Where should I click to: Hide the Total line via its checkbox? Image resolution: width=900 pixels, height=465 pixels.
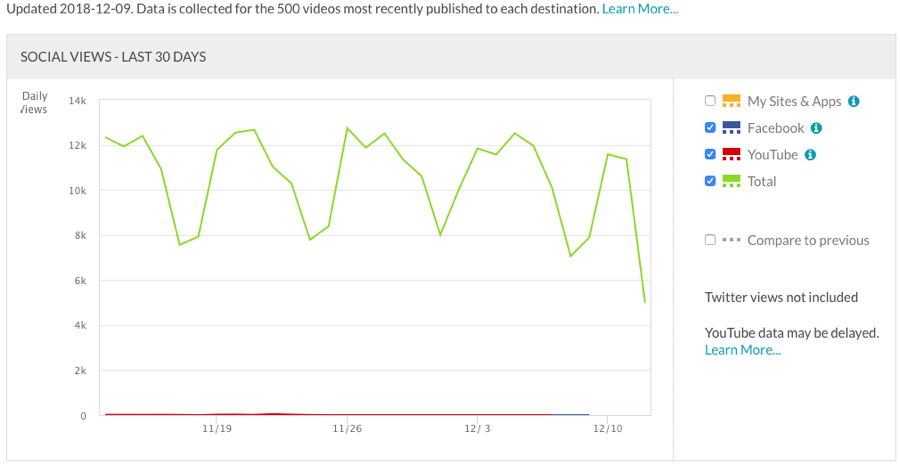pos(710,182)
